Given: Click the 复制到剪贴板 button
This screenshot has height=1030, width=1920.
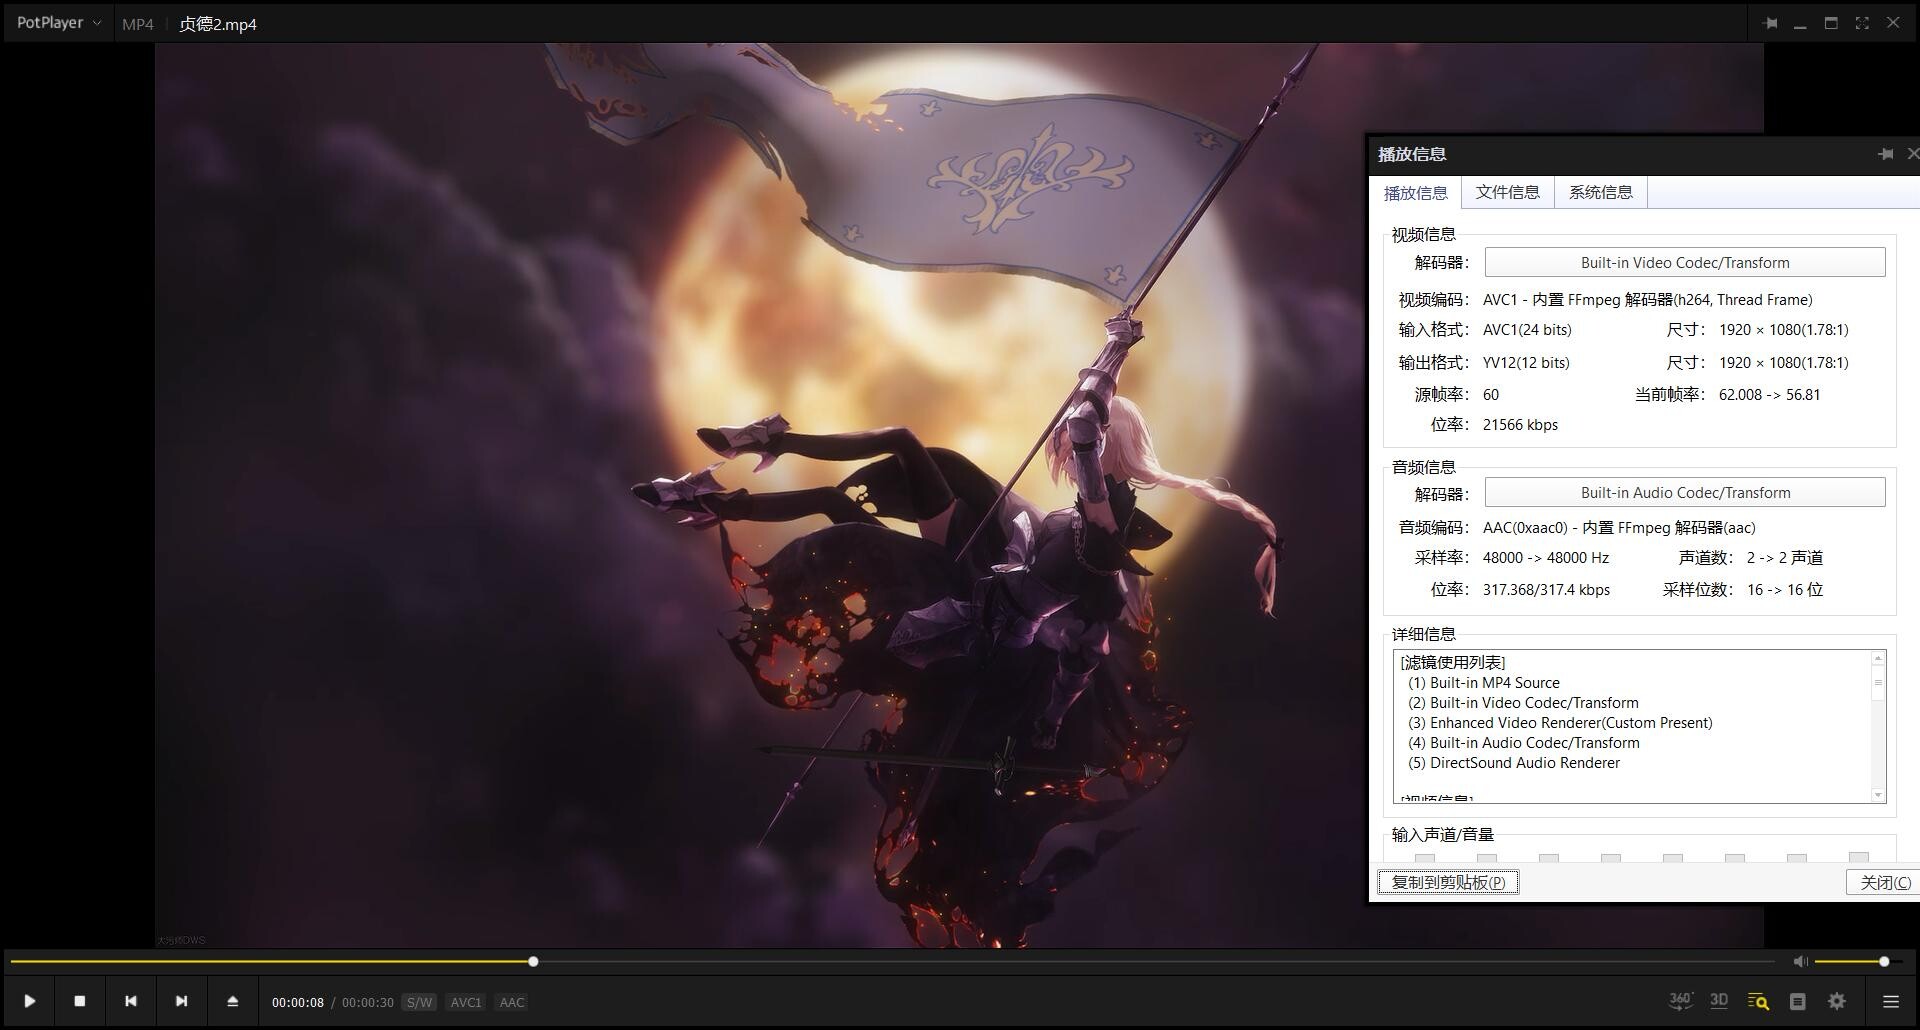Looking at the screenshot, I should click(x=1447, y=882).
